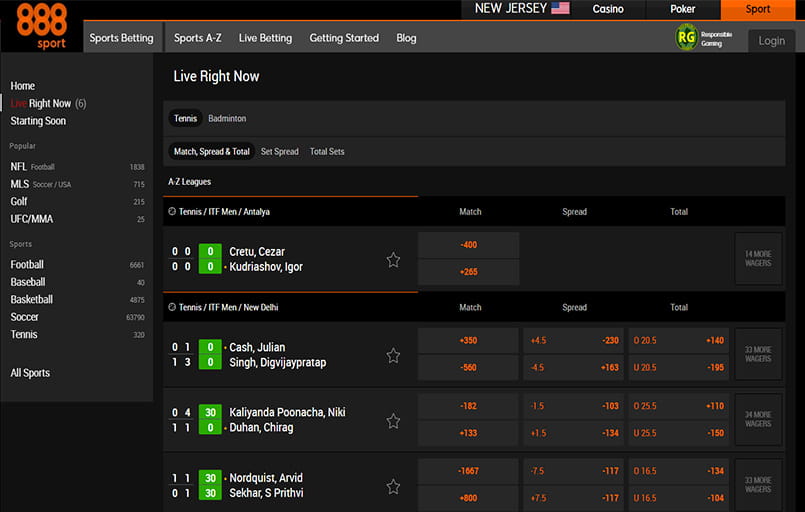The image size is (805, 512).
Task: Bet on Kudriashov, Igor at +265
Action: tap(468, 272)
